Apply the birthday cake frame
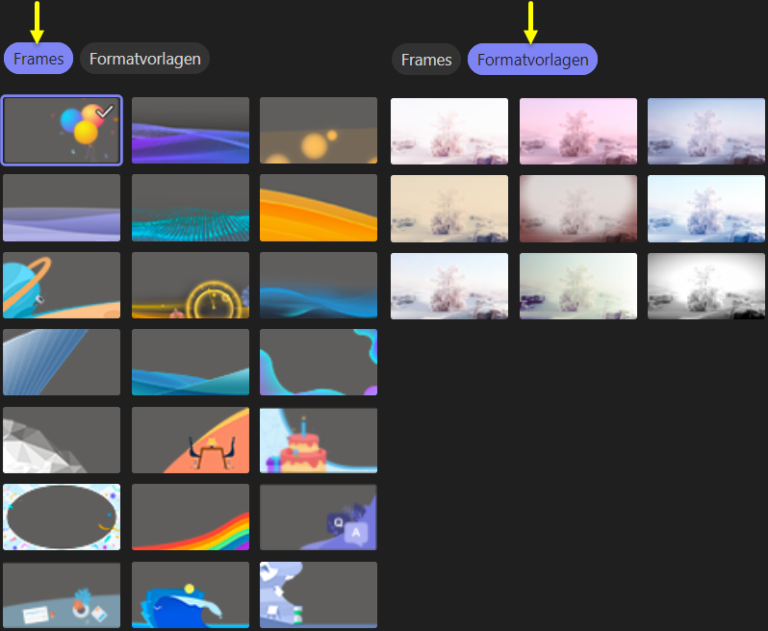 point(318,440)
